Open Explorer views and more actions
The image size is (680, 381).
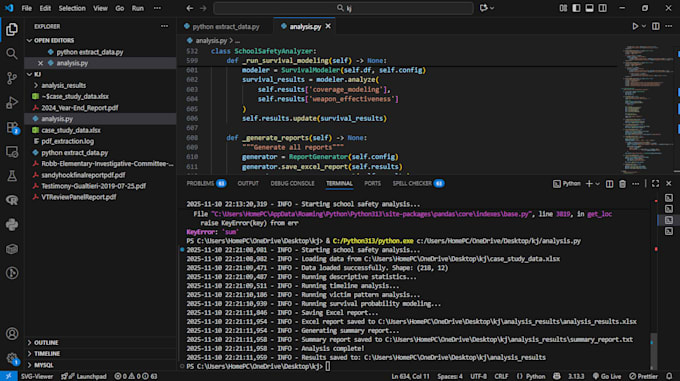click(x=164, y=26)
